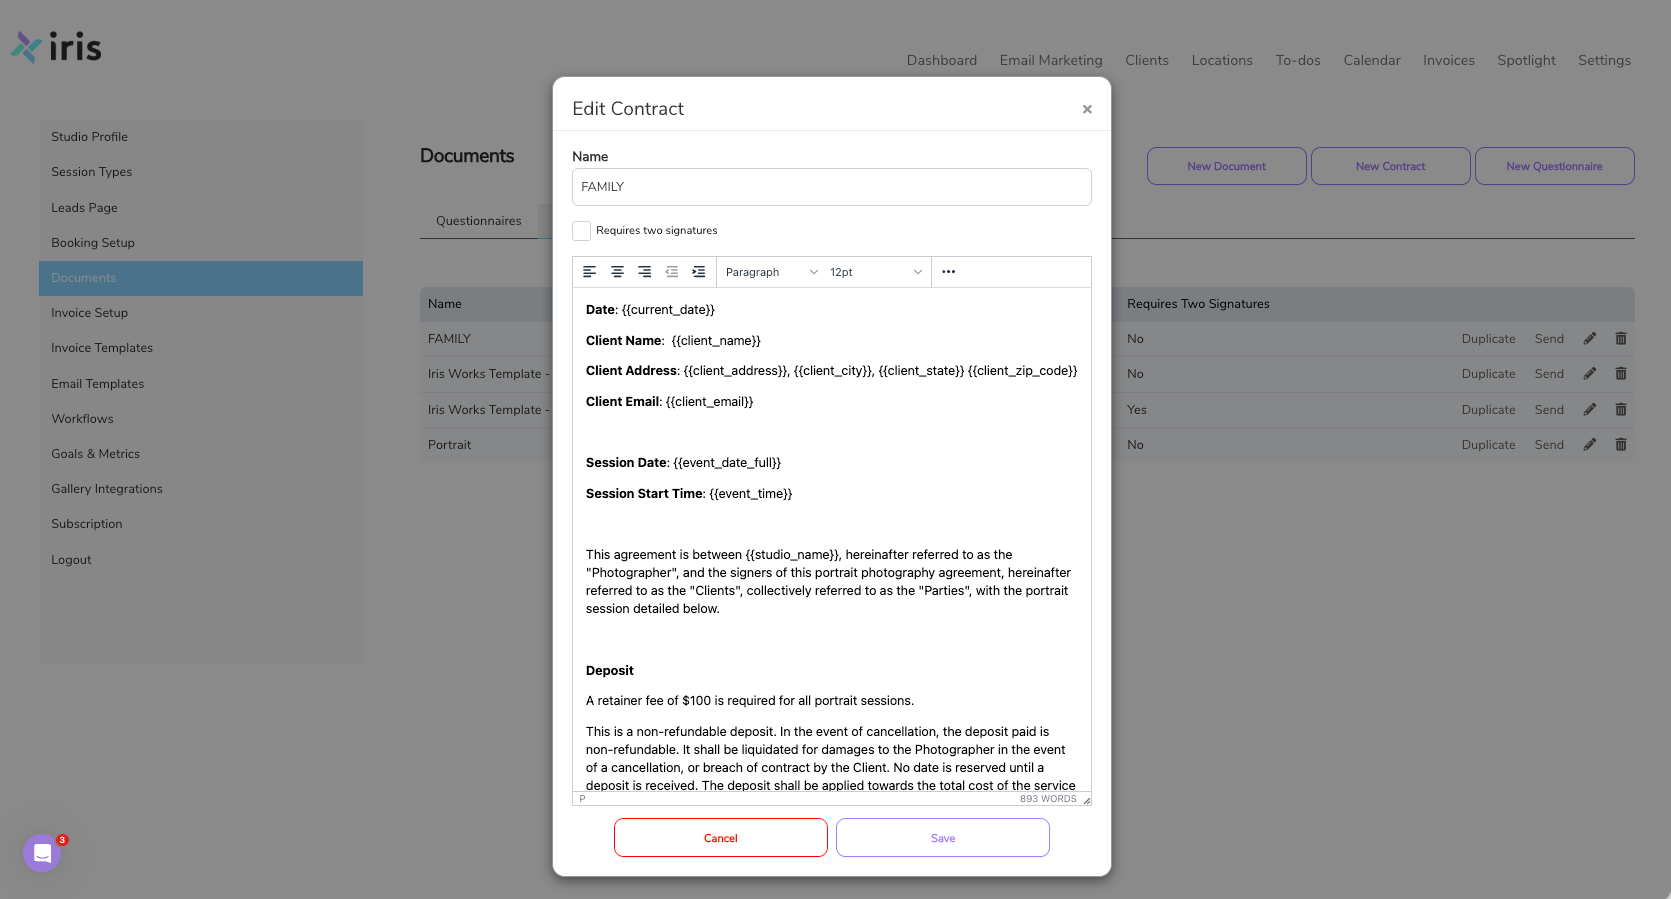Open Email Marketing in top navigation
Viewport: 1671px width, 899px height.
(x=1050, y=60)
